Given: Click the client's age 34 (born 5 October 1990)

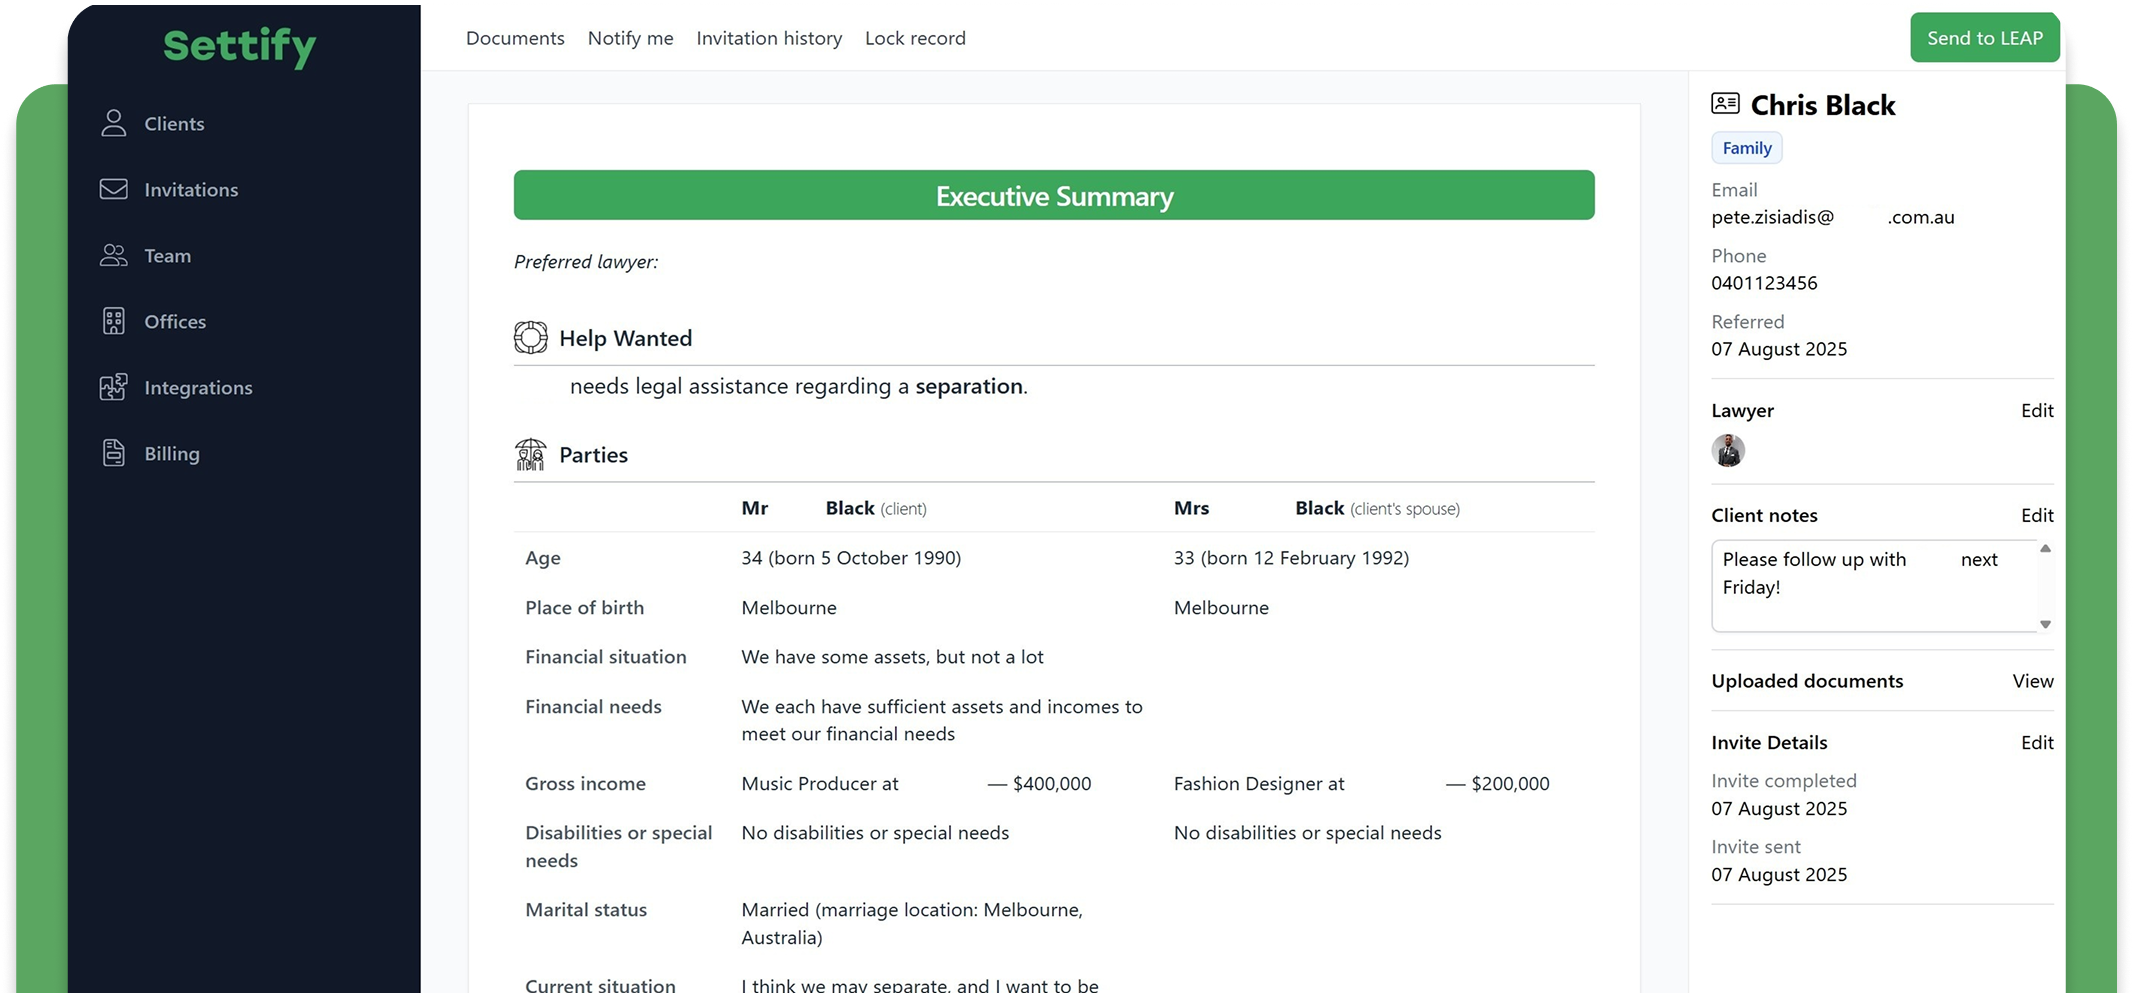Looking at the screenshot, I should click(x=851, y=558).
